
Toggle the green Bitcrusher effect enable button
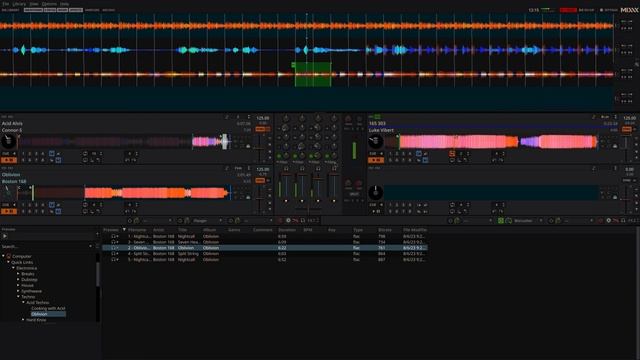click(x=501, y=220)
